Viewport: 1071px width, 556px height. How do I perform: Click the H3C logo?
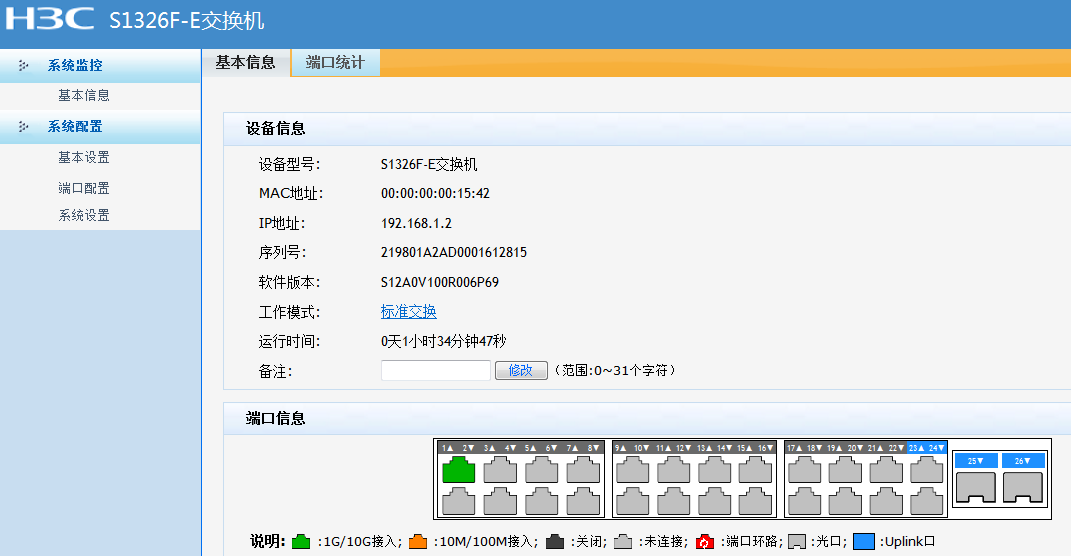[50, 18]
